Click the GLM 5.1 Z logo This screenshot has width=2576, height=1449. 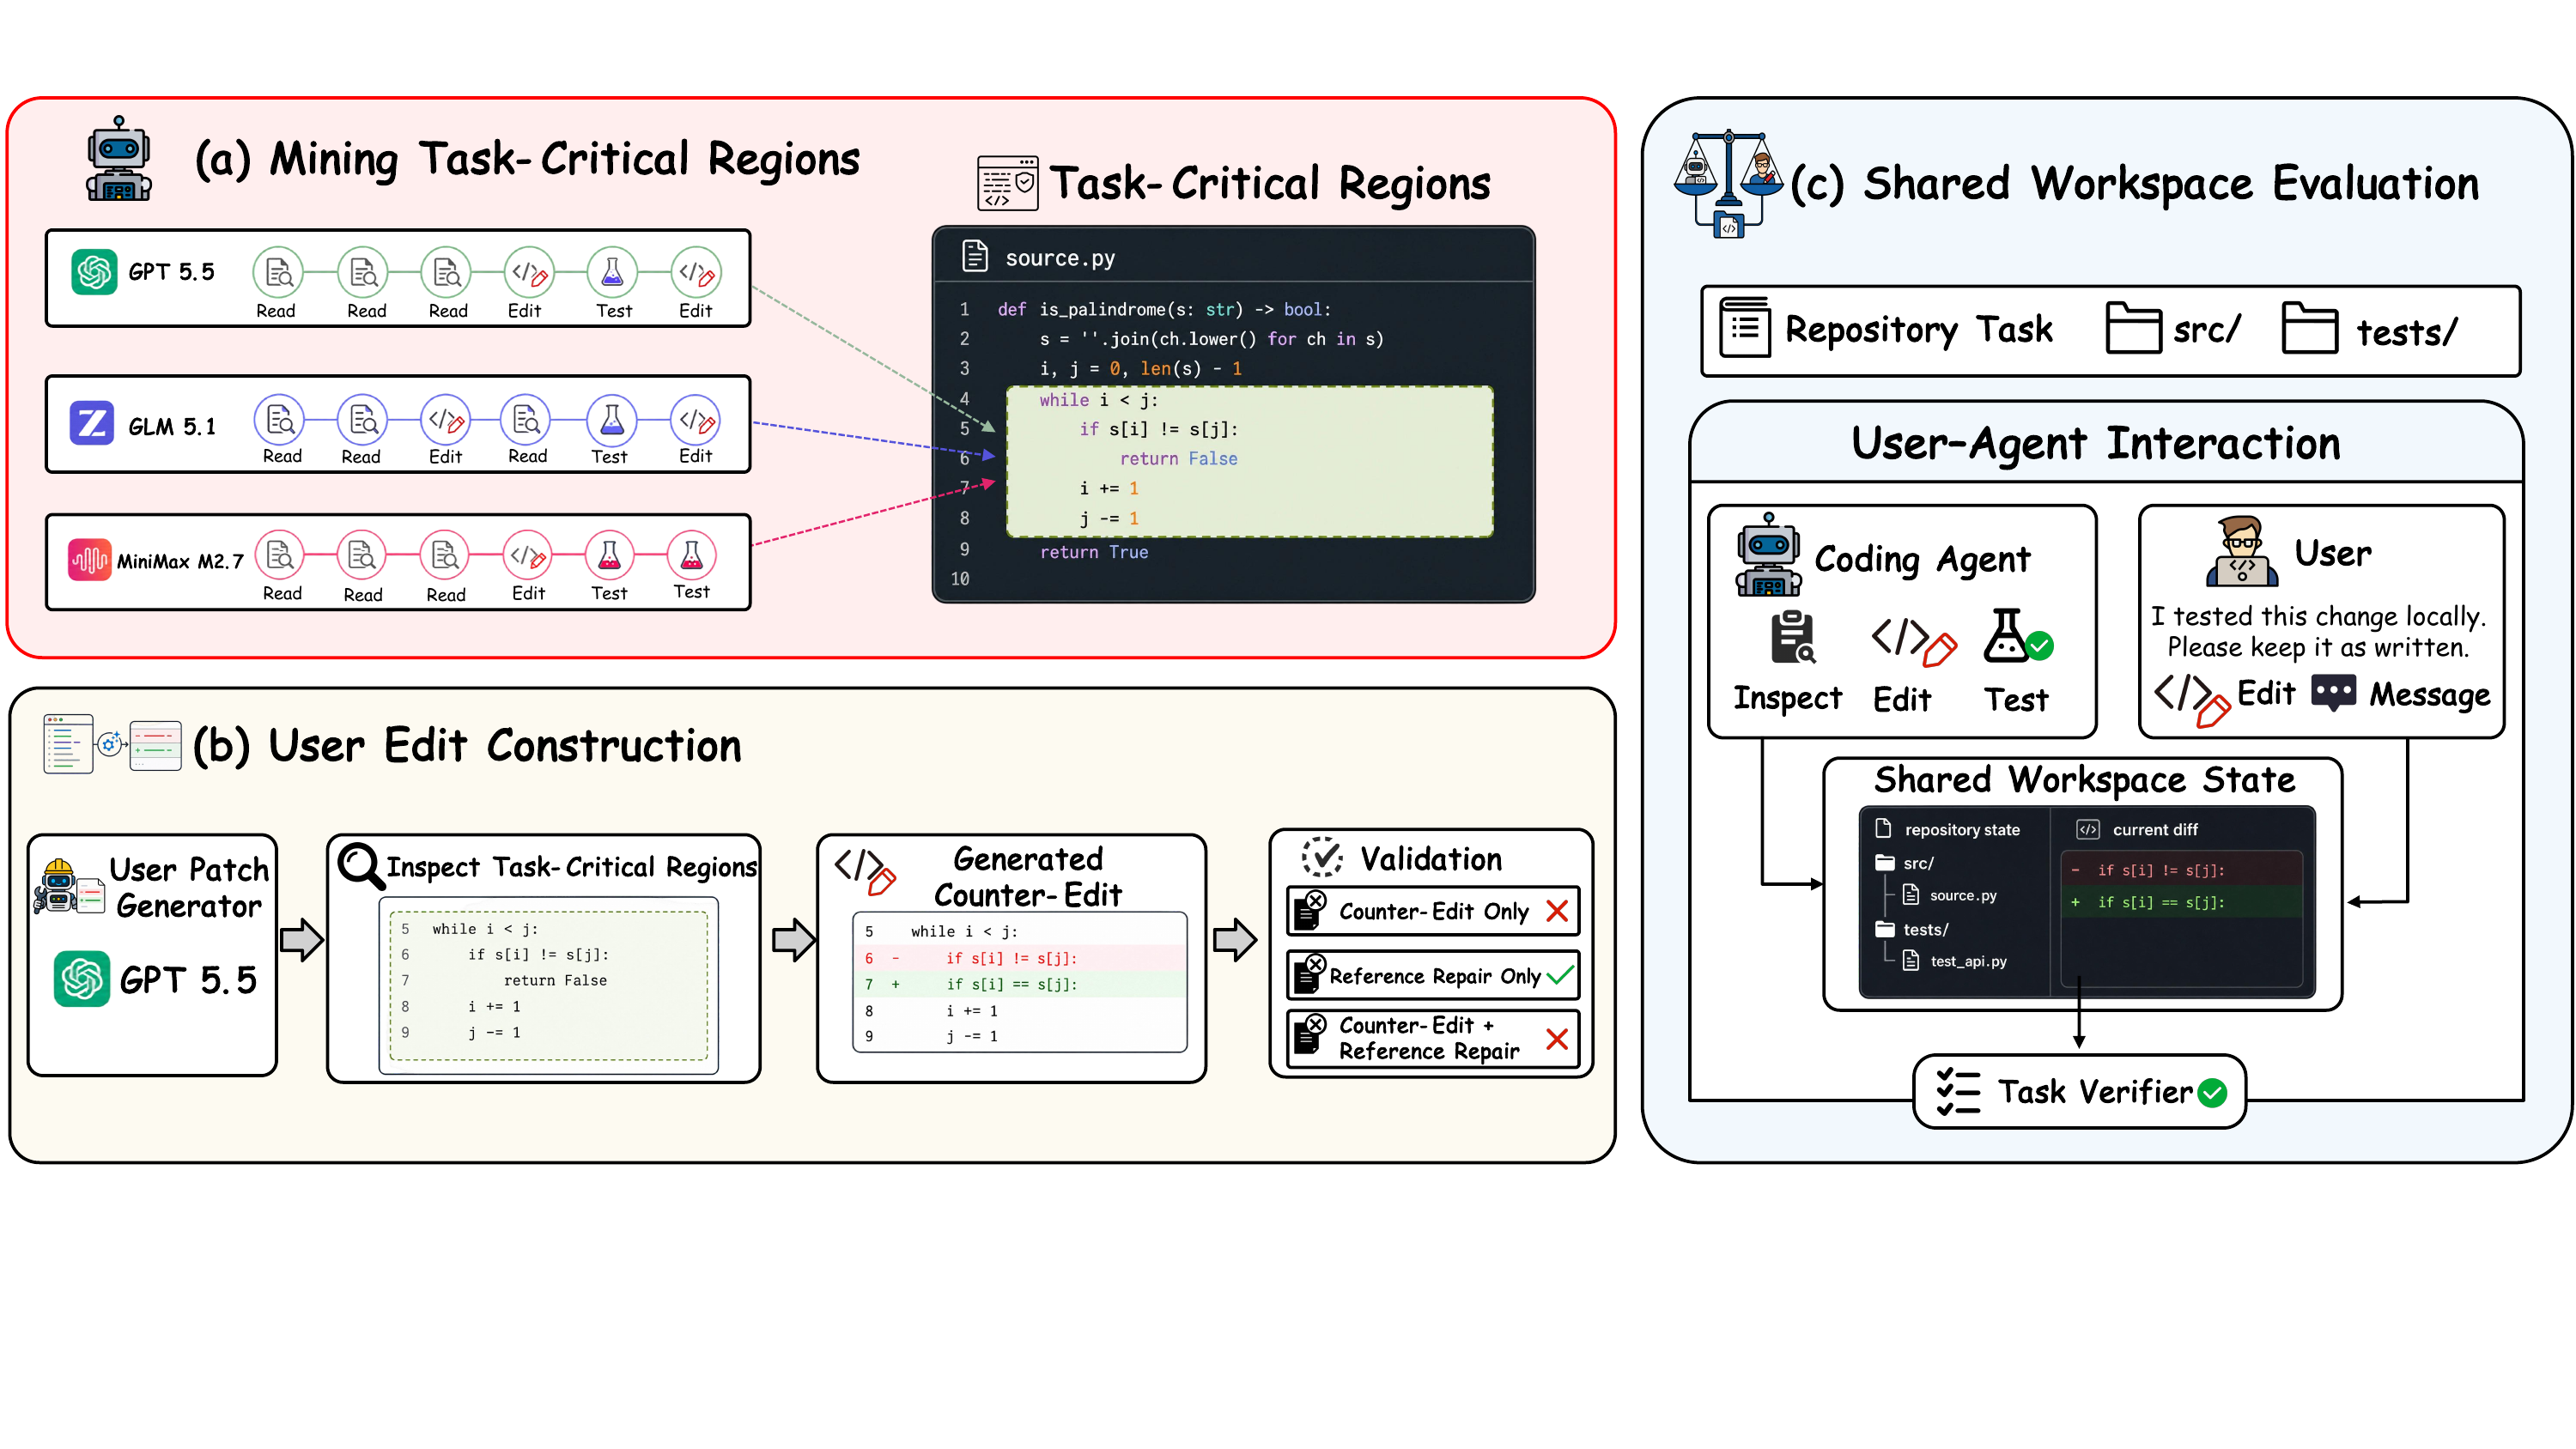point(92,423)
